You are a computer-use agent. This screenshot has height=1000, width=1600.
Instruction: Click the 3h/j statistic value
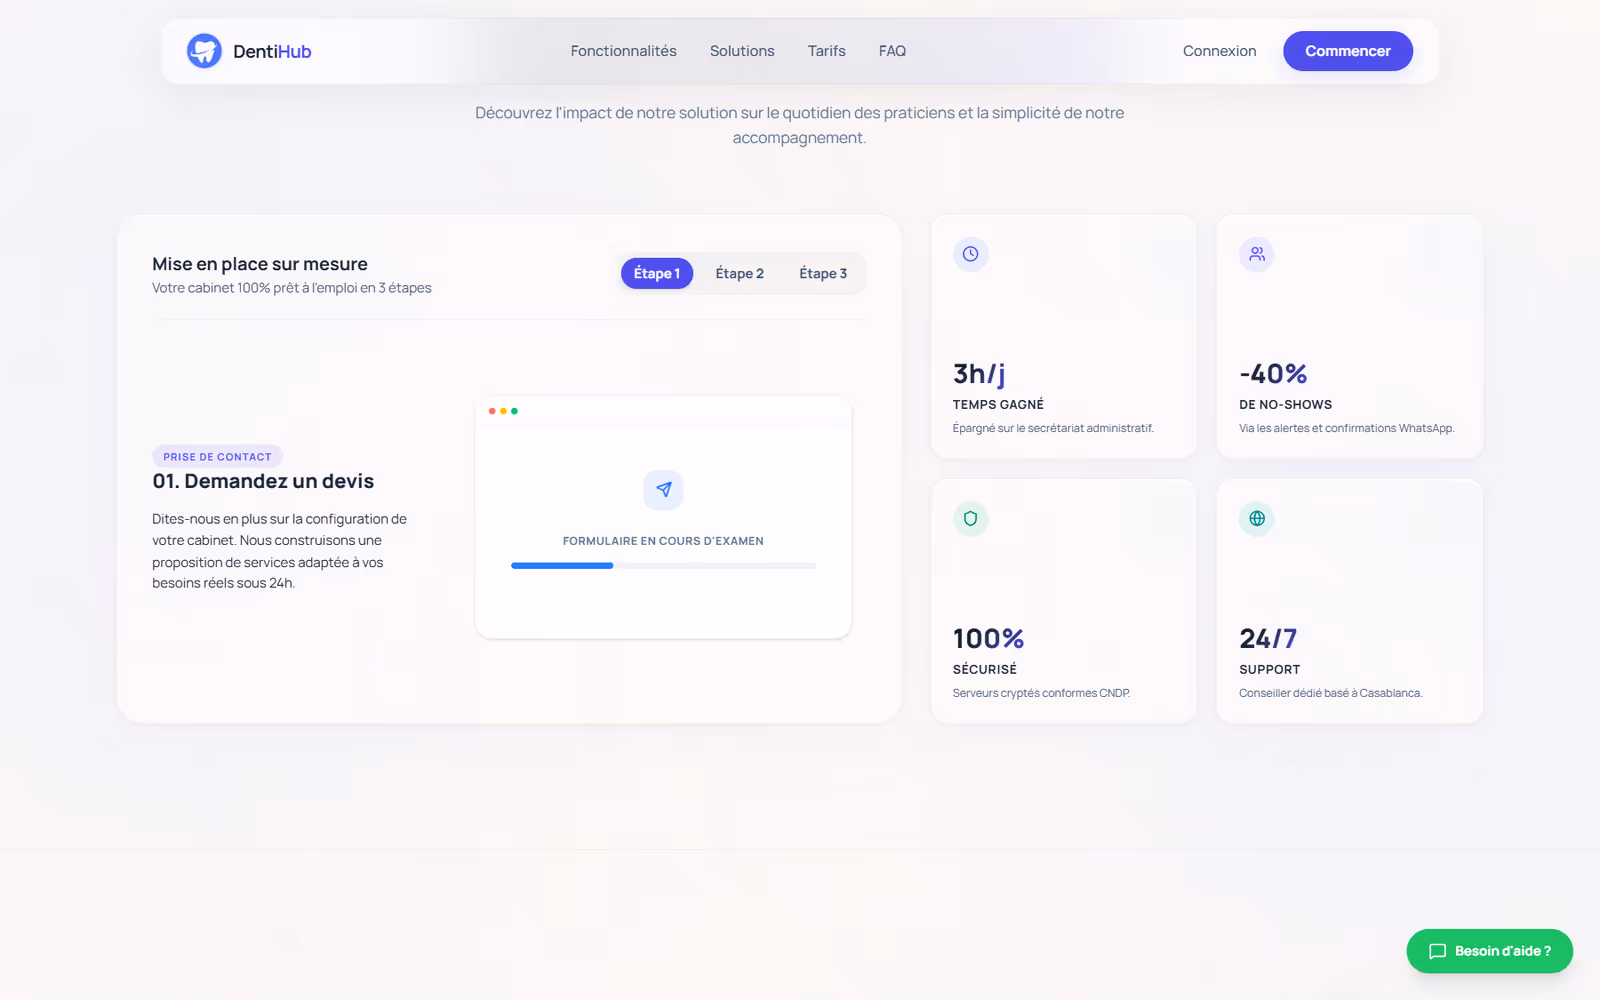pos(979,374)
